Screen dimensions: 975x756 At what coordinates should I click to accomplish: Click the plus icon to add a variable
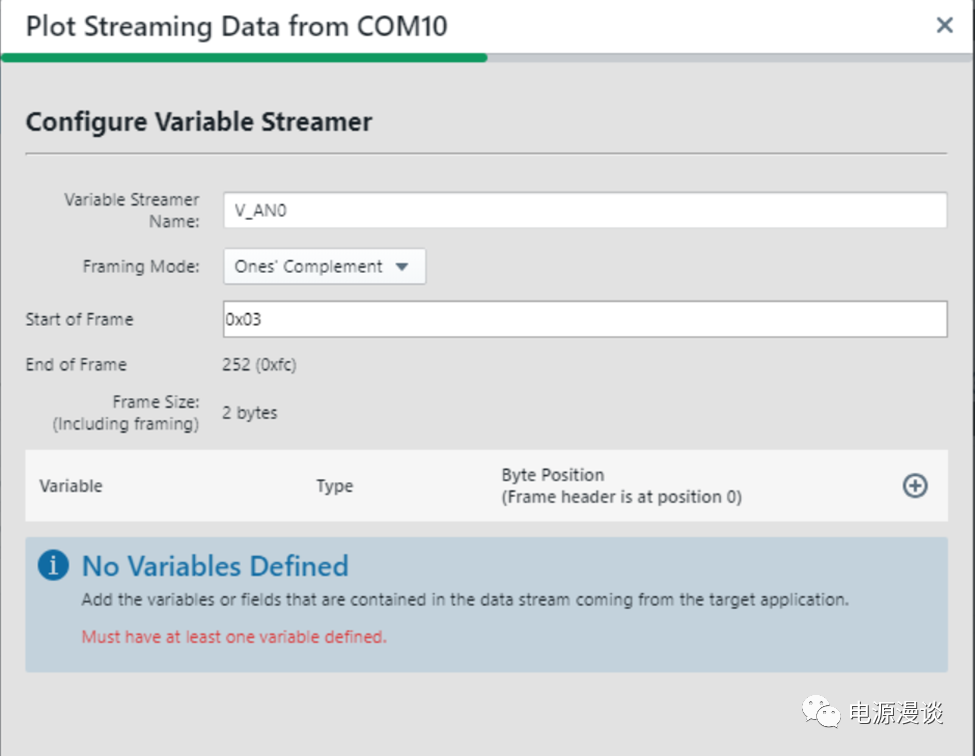click(x=915, y=486)
